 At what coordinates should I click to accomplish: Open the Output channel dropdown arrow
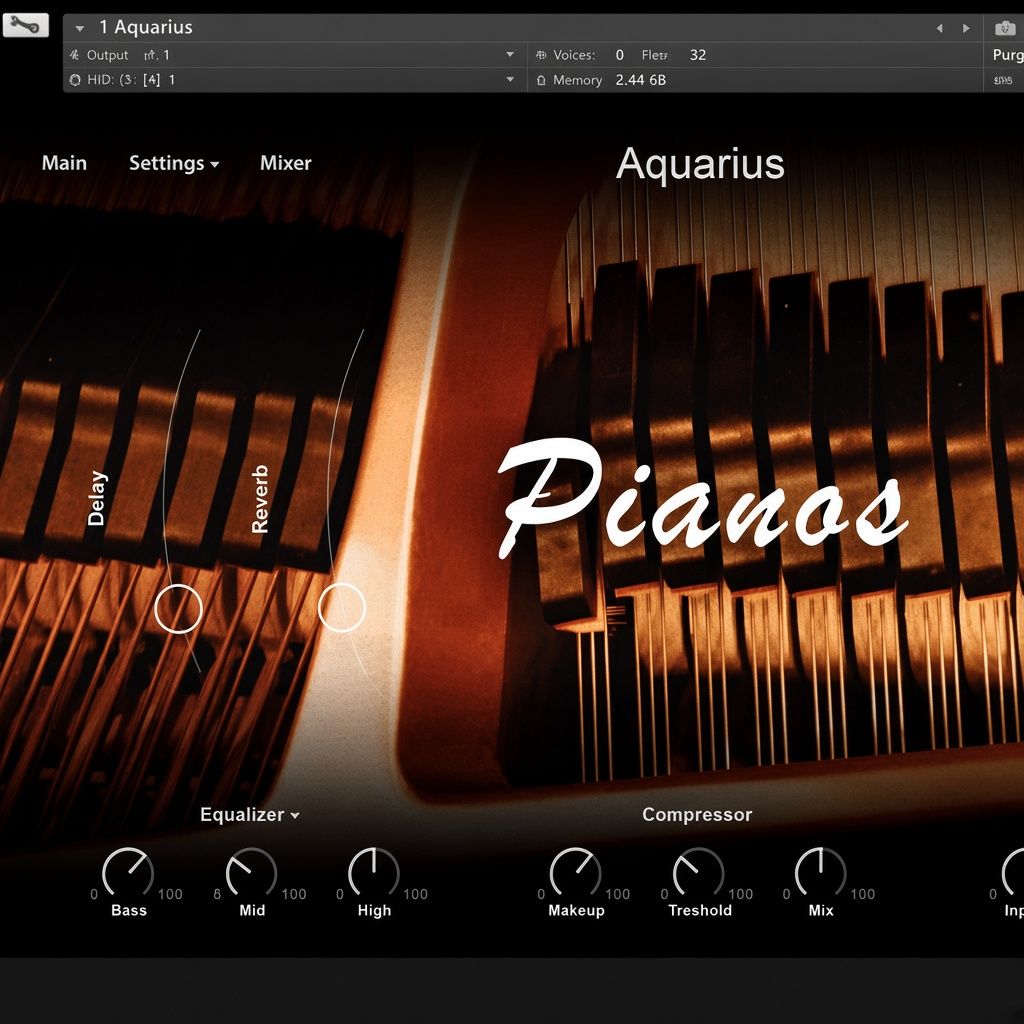coord(510,55)
